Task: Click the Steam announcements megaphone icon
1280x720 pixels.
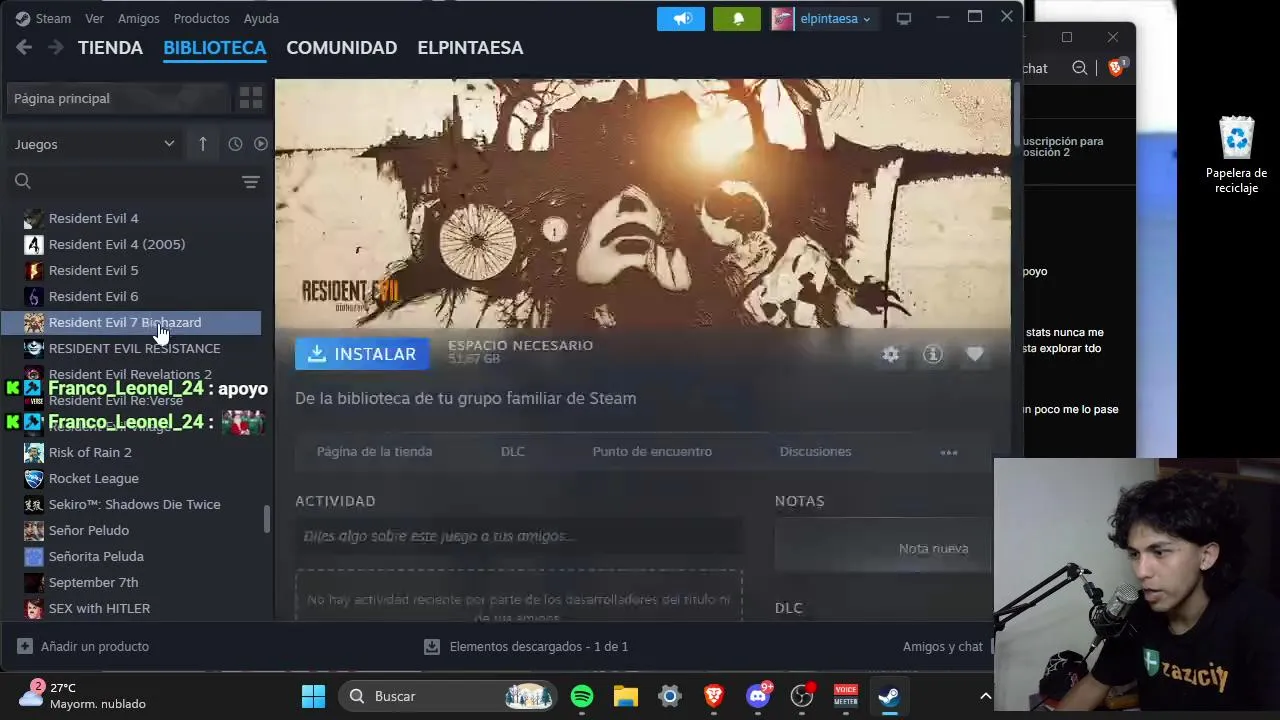Action: click(681, 18)
